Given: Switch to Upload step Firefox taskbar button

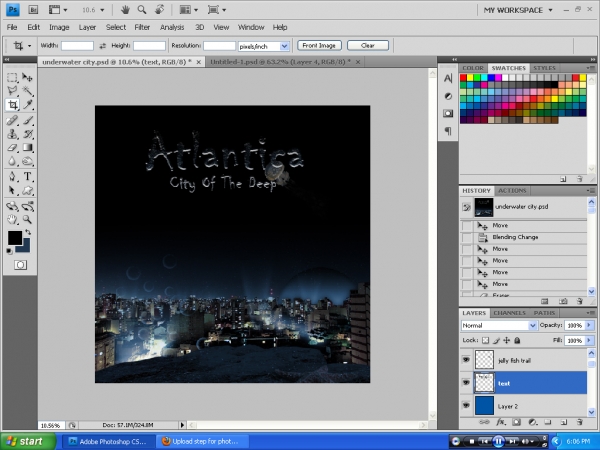Looking at the screenshot, I should tap(203, 441).
